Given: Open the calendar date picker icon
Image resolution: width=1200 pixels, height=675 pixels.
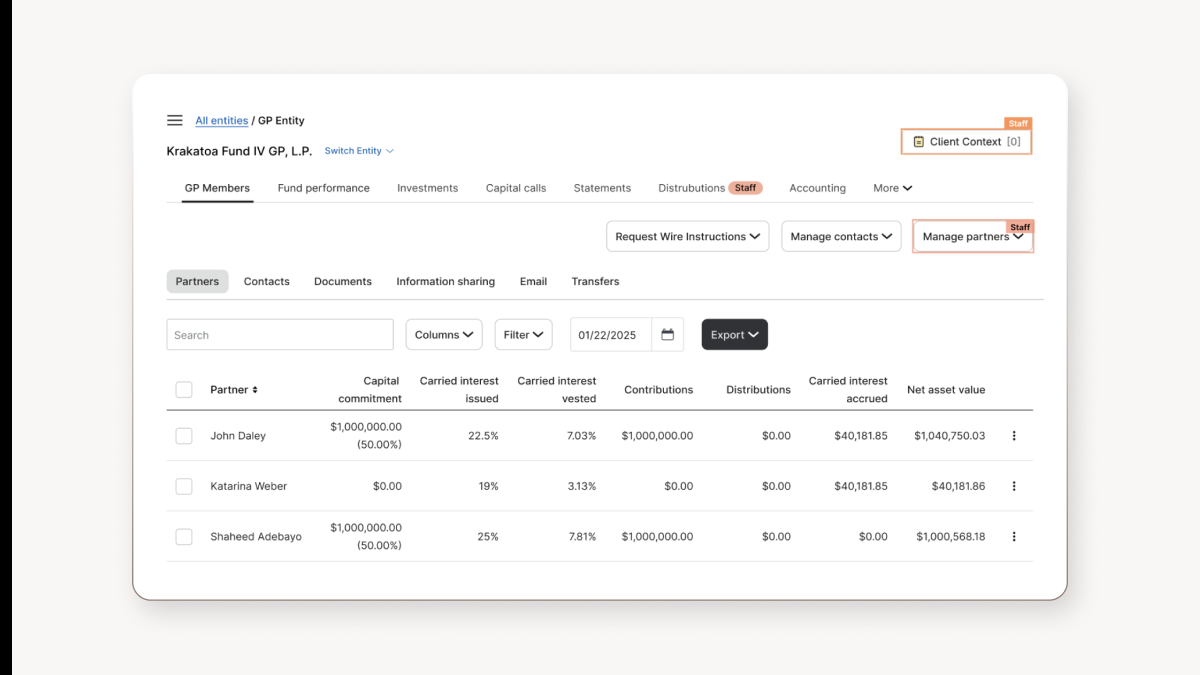Looking at the screenshot, I should [x=668, y=334].
